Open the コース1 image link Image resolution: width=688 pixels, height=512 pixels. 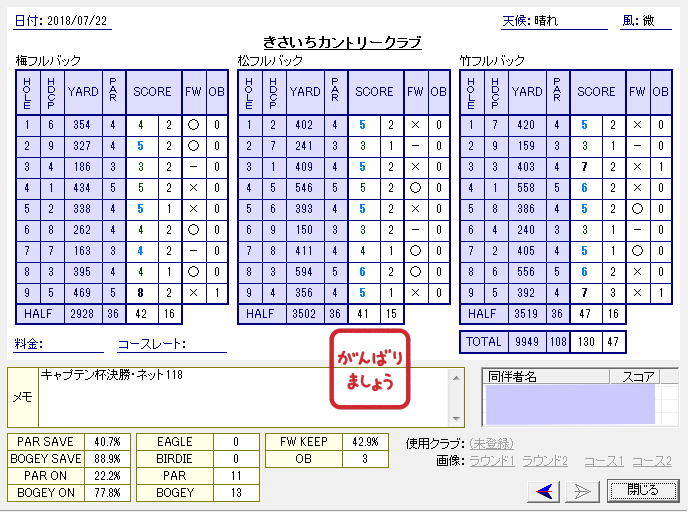click(604, 461)
